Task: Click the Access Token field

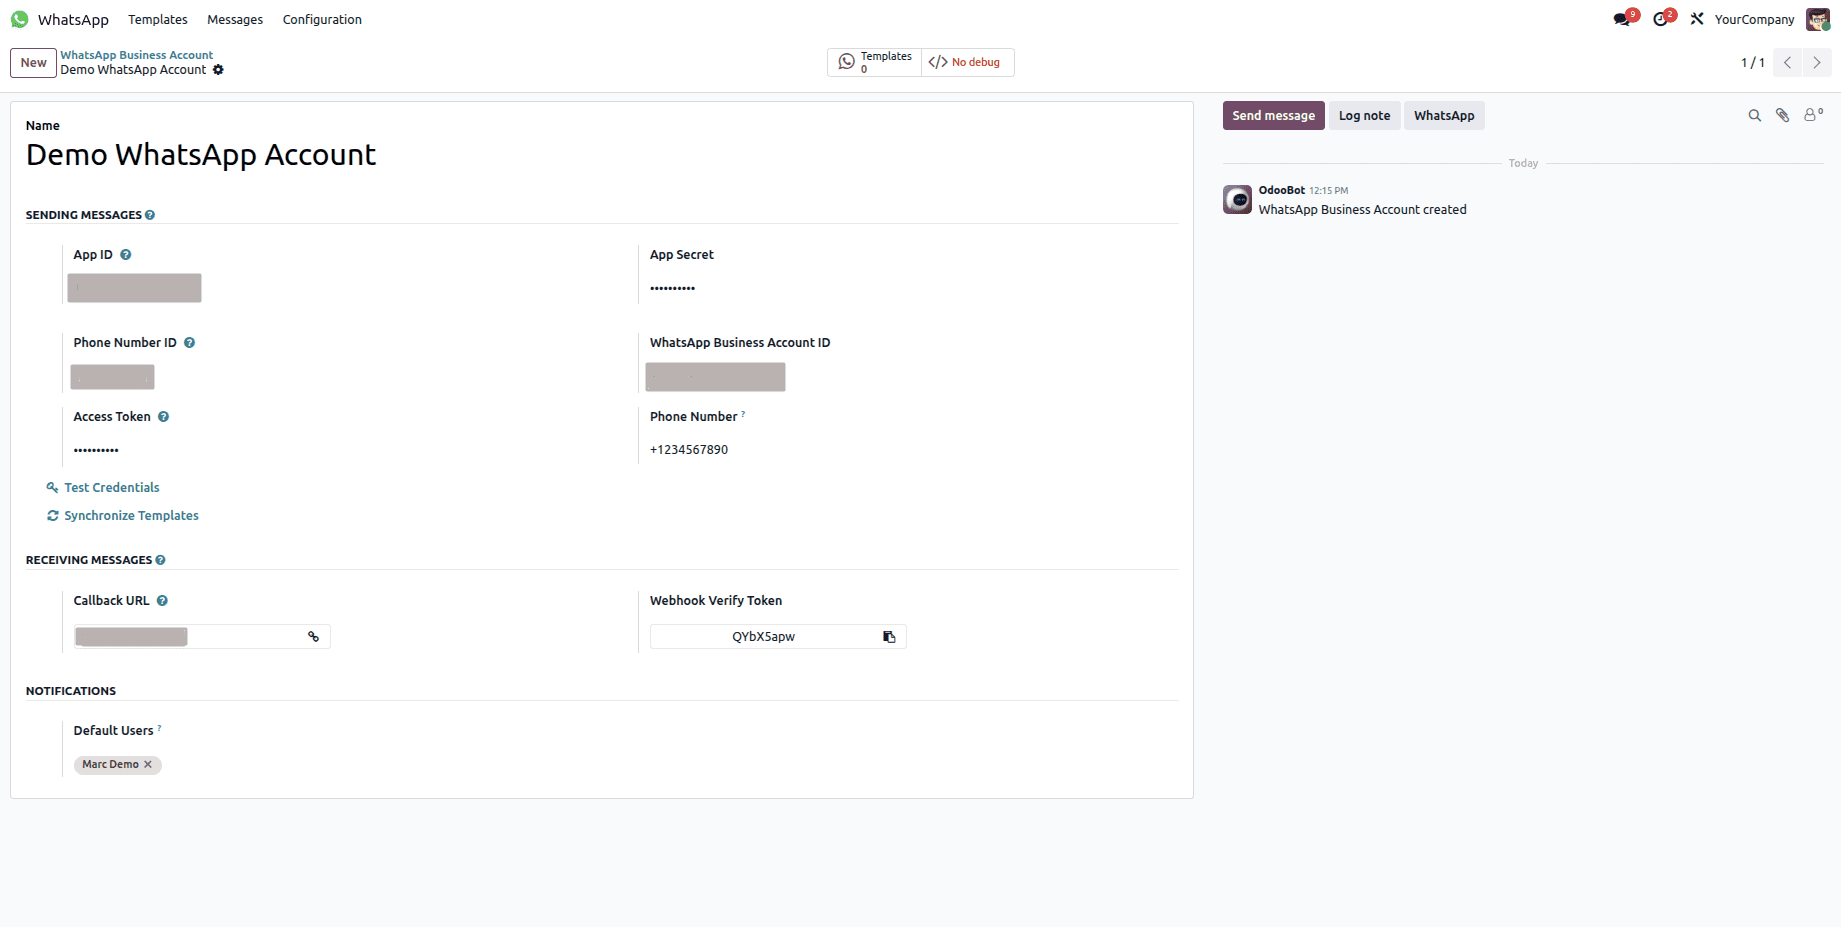Action: click(96, 450)
